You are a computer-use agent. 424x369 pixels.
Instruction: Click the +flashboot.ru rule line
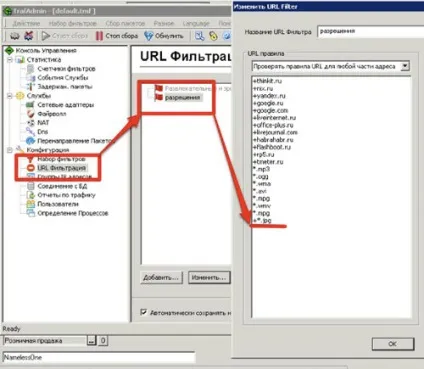[272, 147]
